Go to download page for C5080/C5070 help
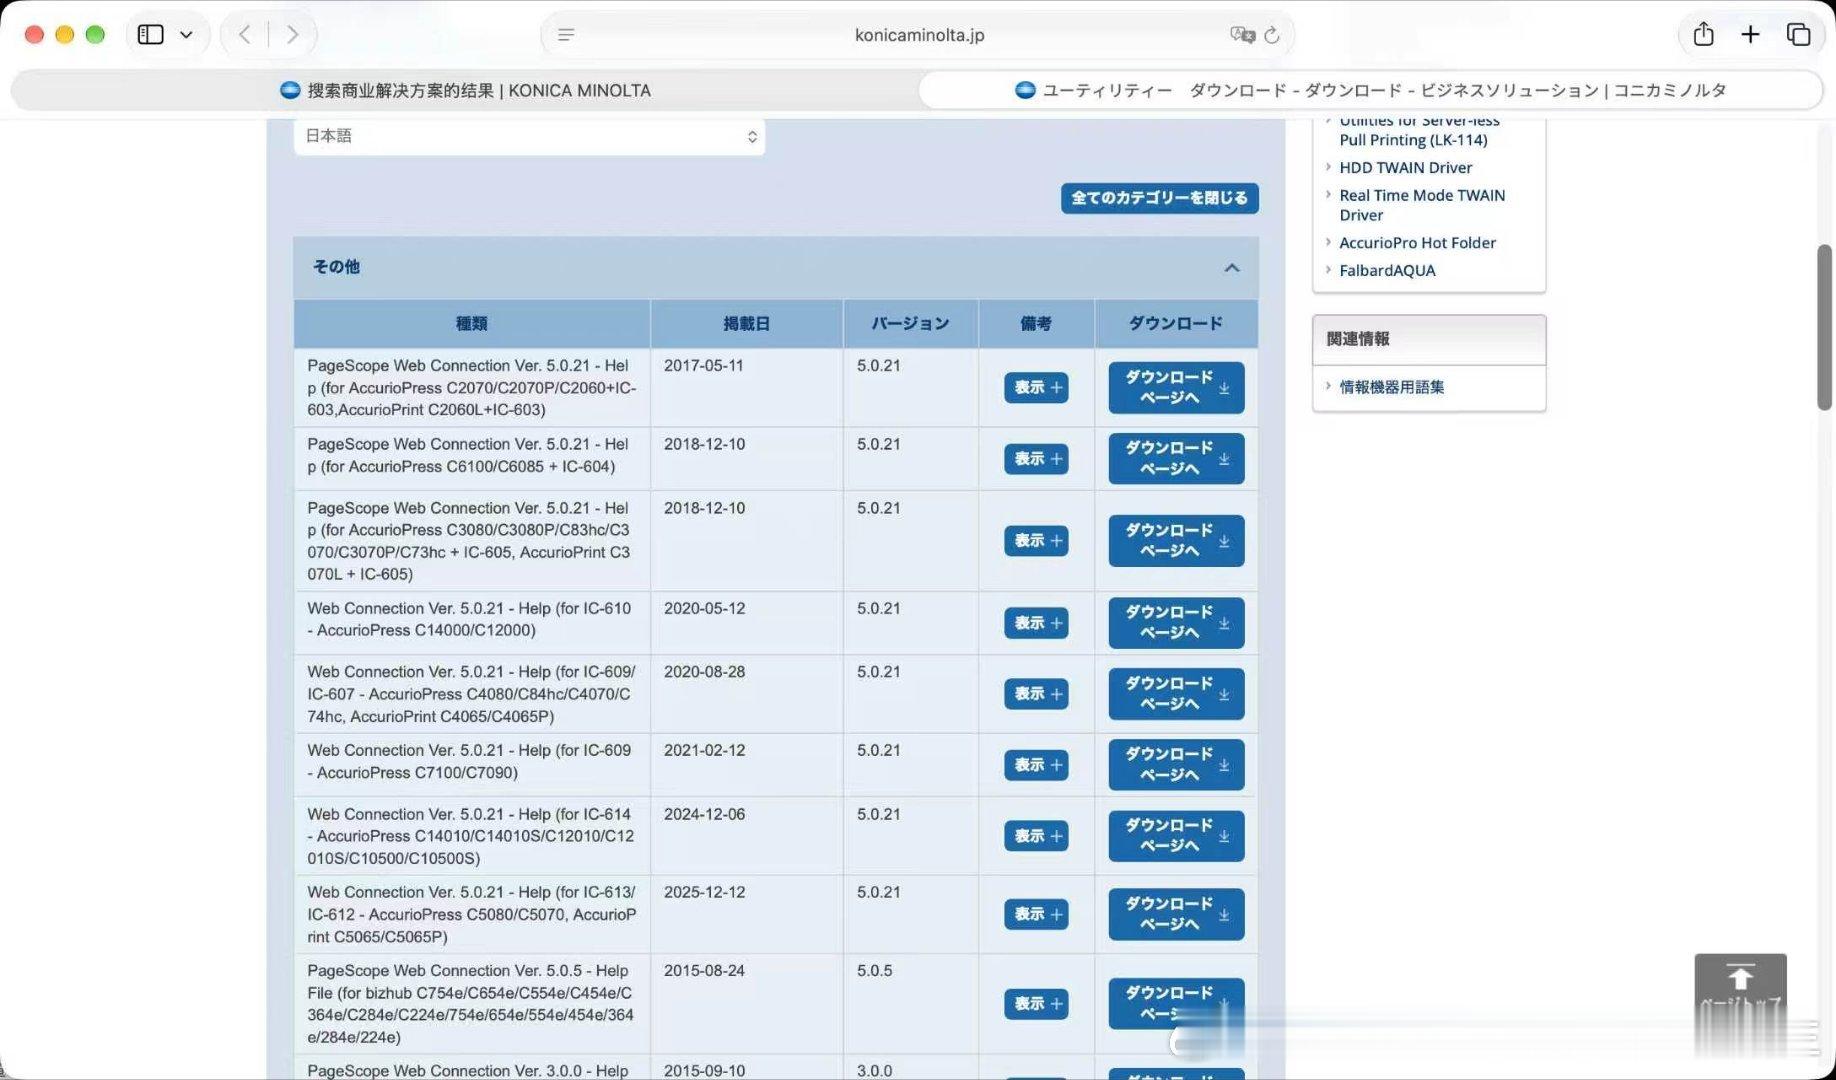The width and height of the screenshot is (1836, 1080). coord(1176,914)
